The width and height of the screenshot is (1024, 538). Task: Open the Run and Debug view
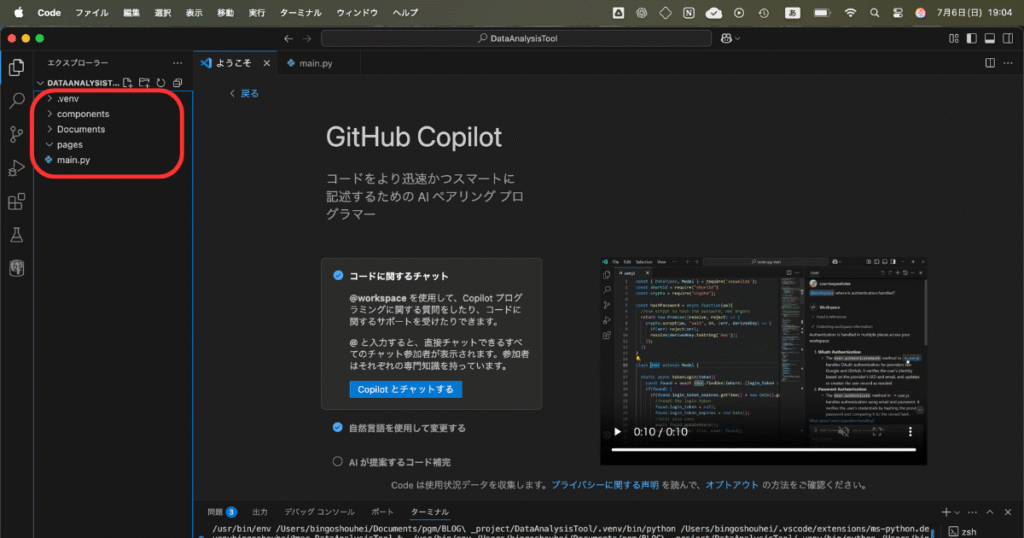click(16, 168)
